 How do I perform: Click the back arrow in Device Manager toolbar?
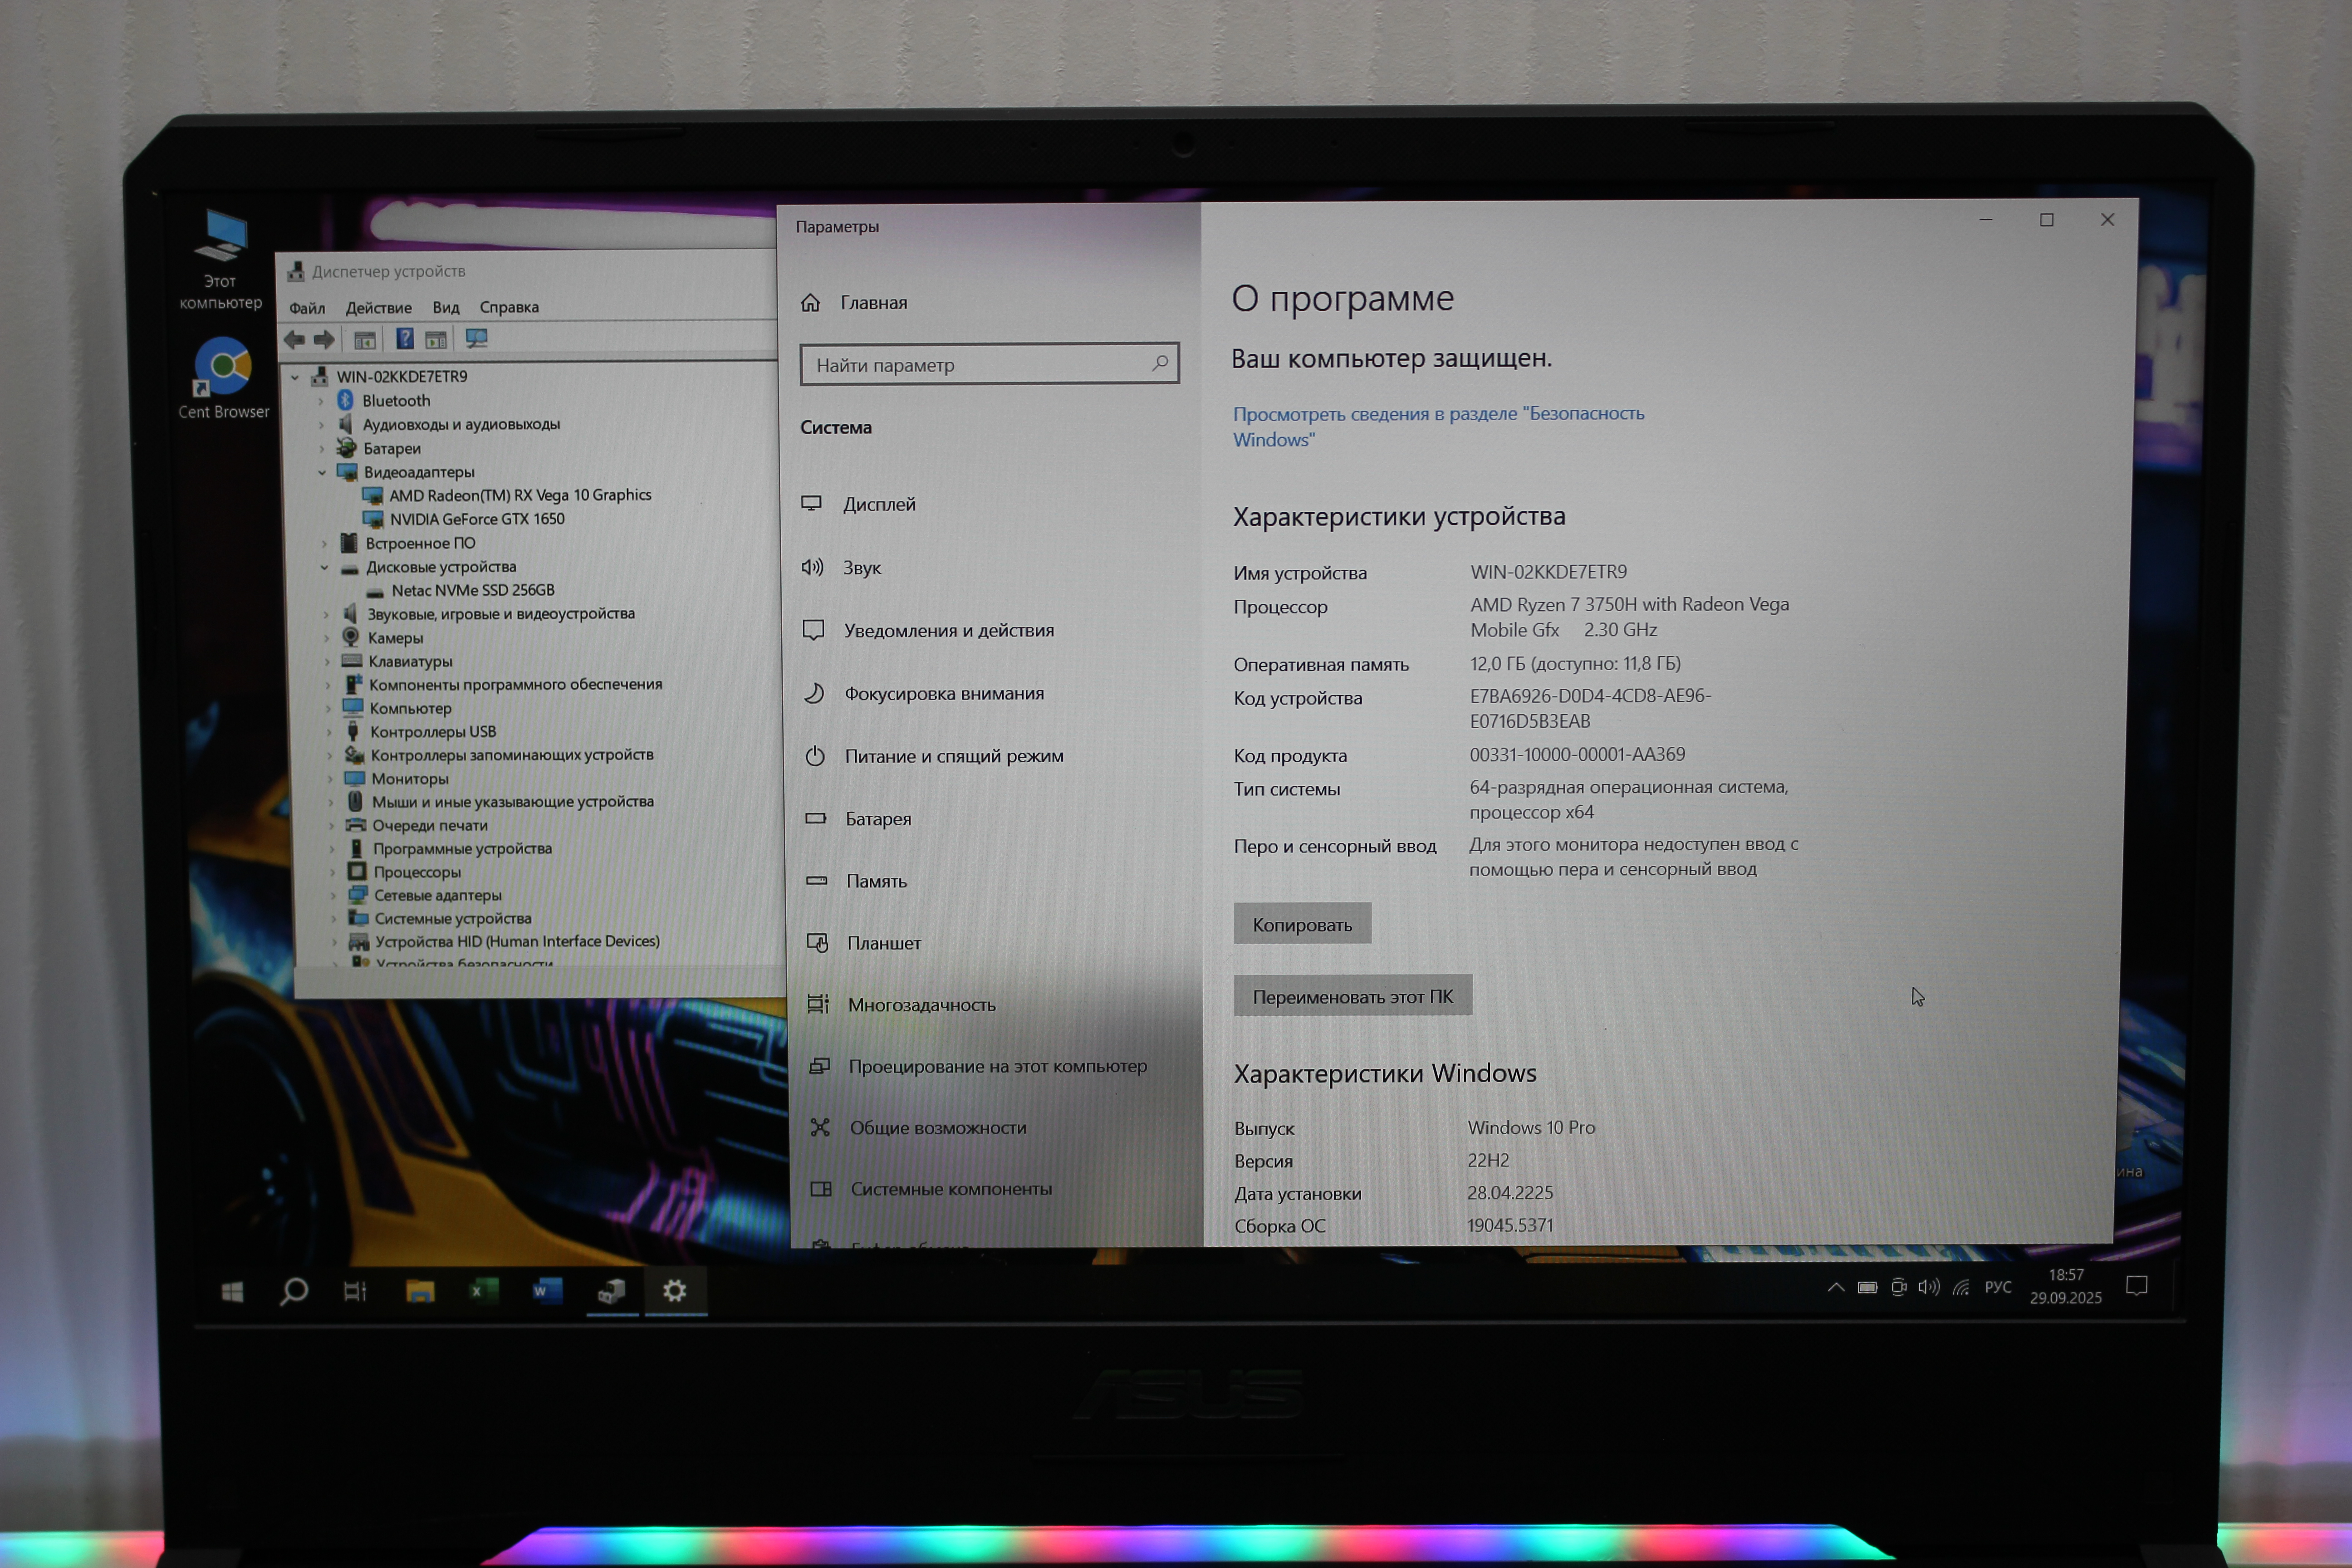[x=294, y=340]
